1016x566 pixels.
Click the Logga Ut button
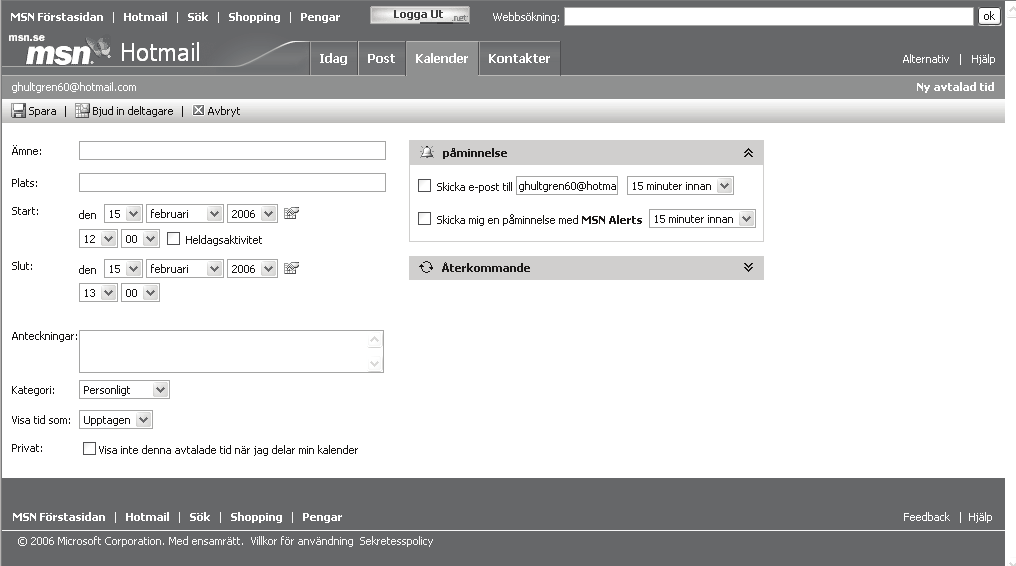(420, 15)
